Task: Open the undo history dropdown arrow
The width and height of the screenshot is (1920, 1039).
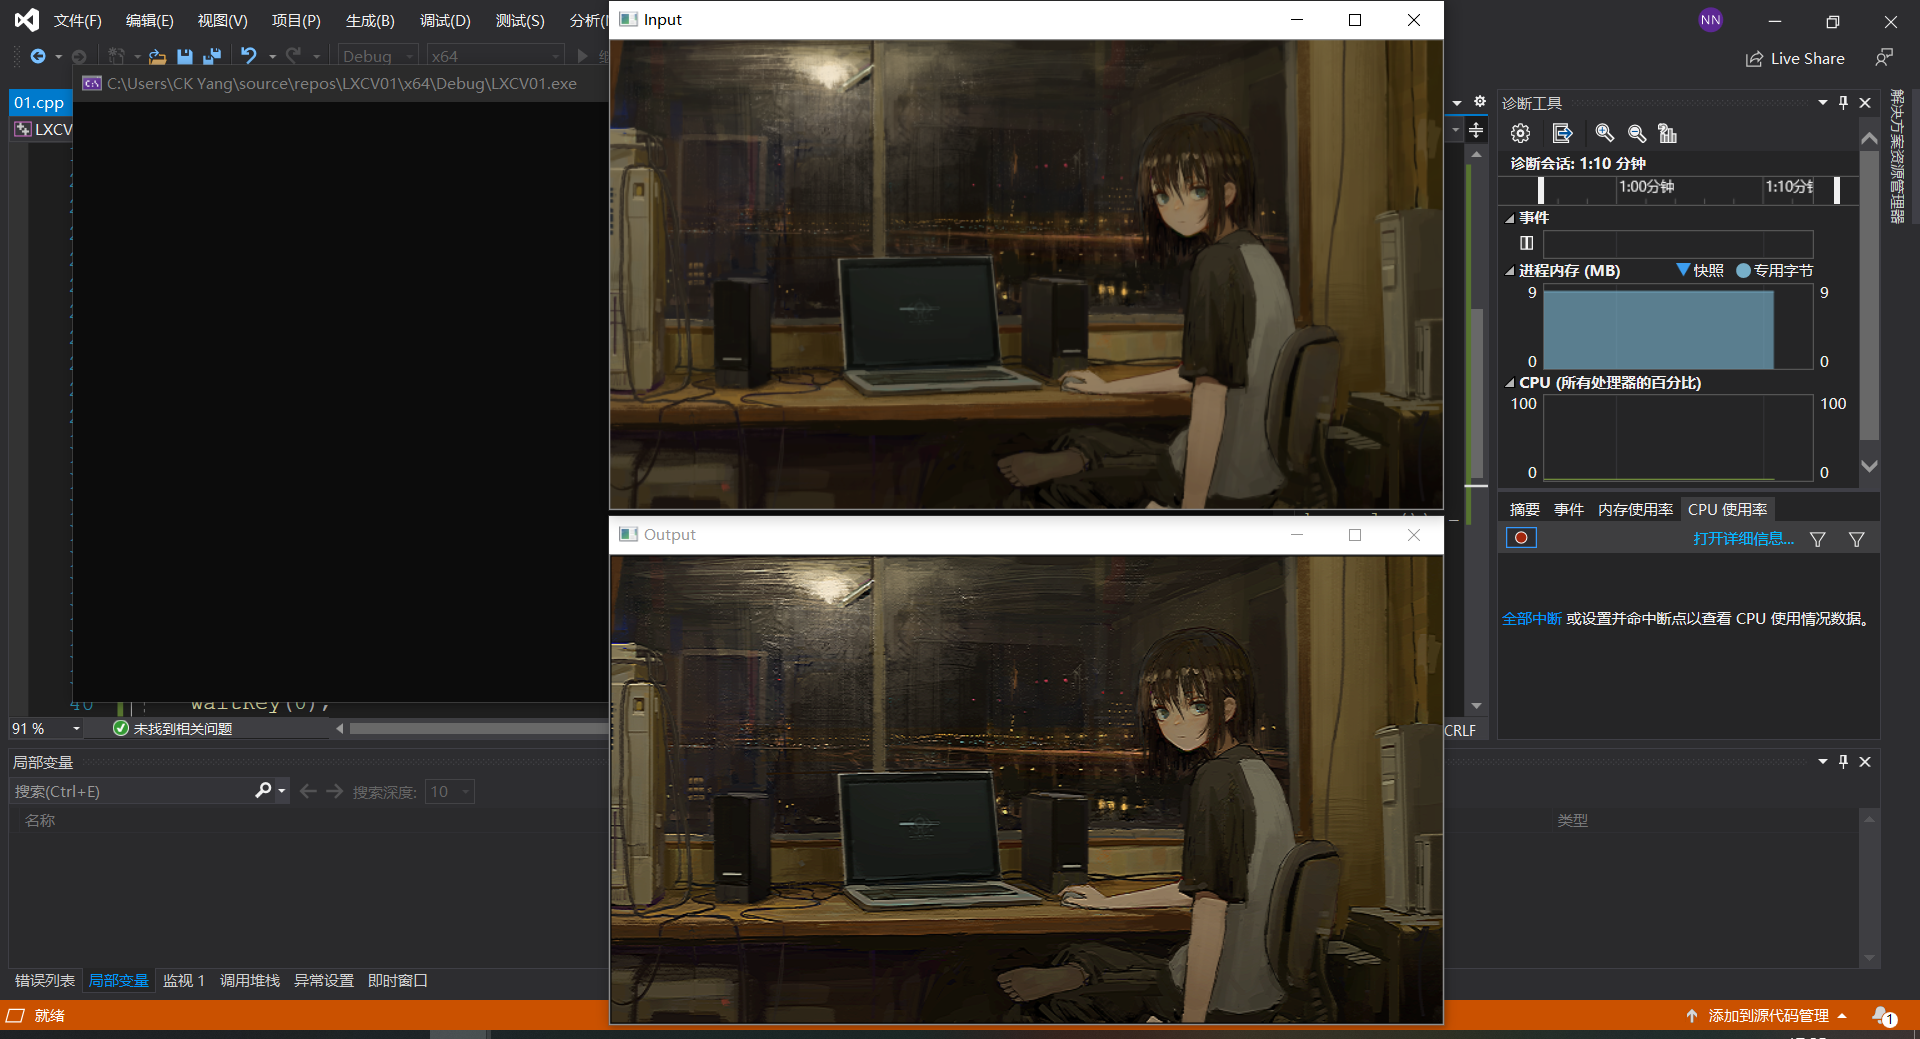Action: 272,57
